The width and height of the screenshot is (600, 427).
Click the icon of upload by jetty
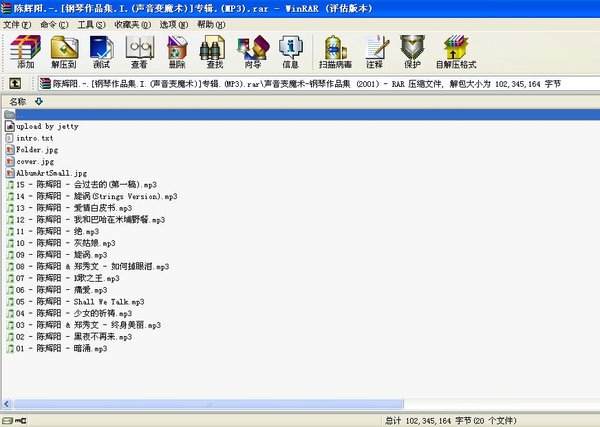[10, 126]
